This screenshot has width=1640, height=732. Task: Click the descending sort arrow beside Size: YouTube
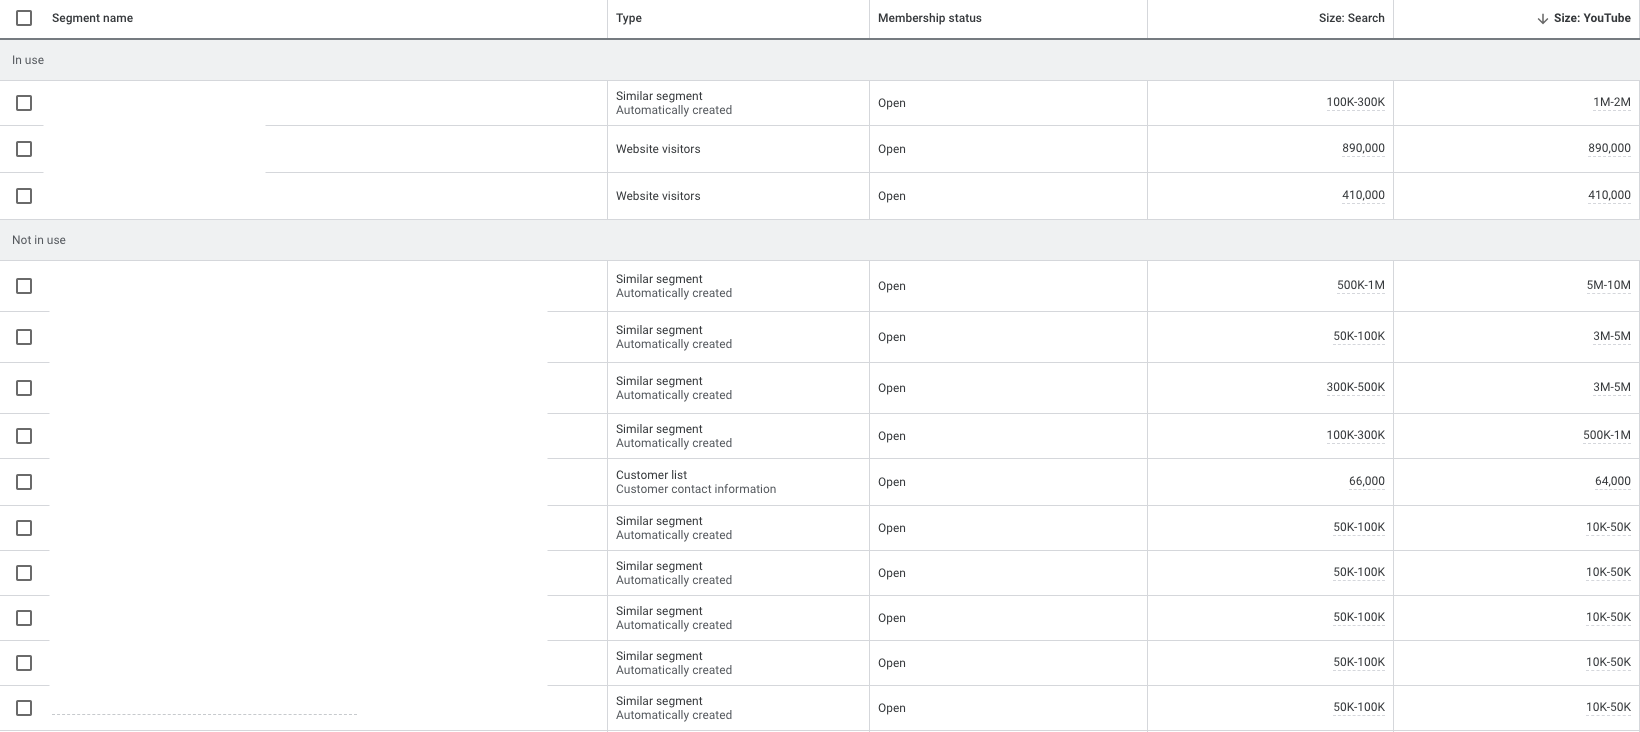[x=1543, y=19]
